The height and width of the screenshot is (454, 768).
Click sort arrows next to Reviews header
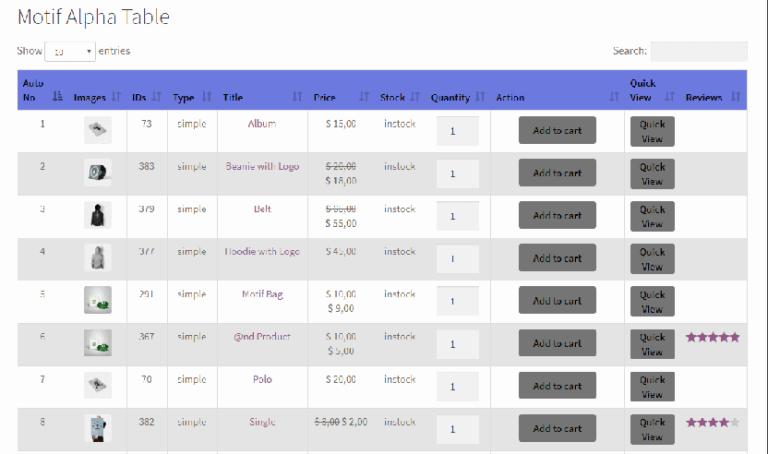click(x=736, y=96)
